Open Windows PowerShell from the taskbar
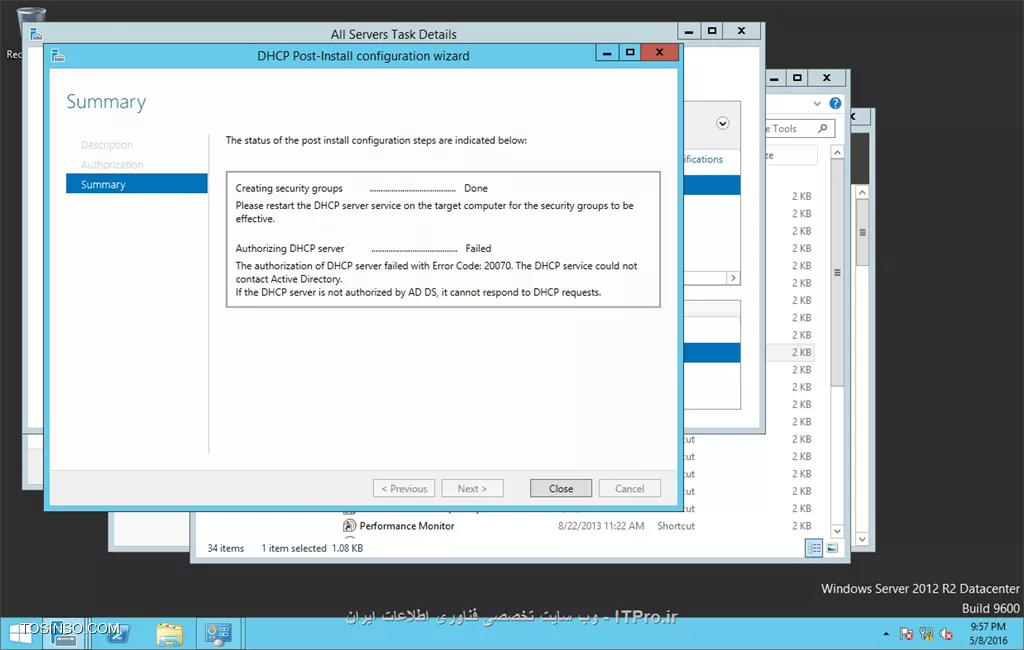 (116, 634)
